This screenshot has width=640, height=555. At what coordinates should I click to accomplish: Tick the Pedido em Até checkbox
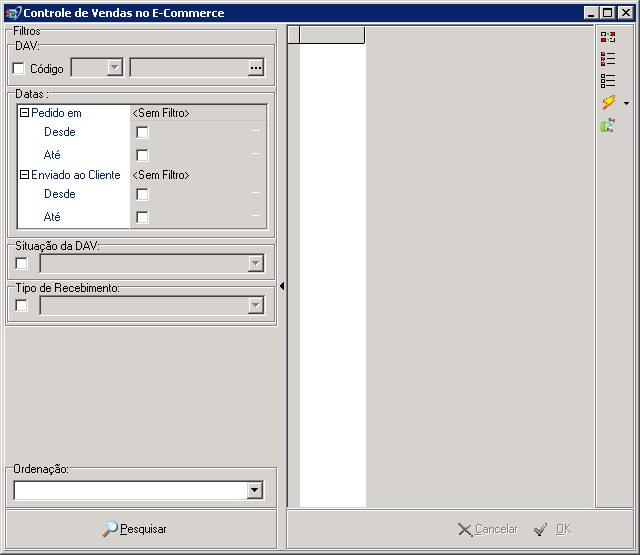click(142, 155)
